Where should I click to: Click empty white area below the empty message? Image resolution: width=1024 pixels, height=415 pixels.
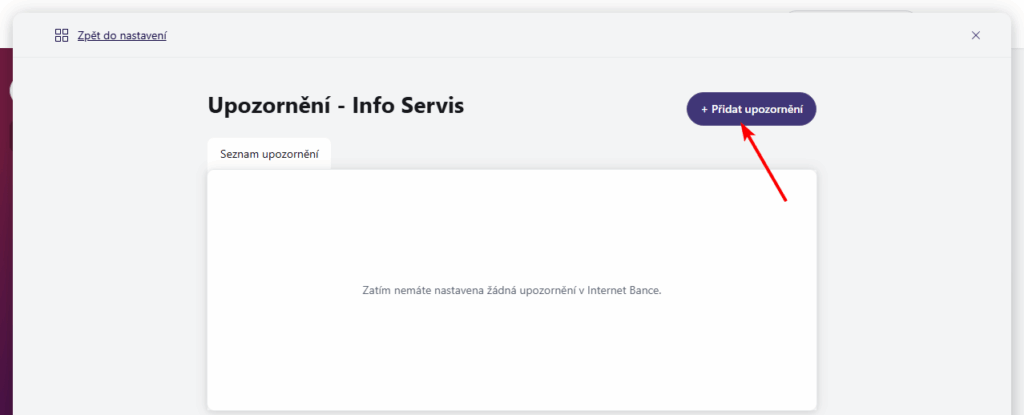pos(511,360)
